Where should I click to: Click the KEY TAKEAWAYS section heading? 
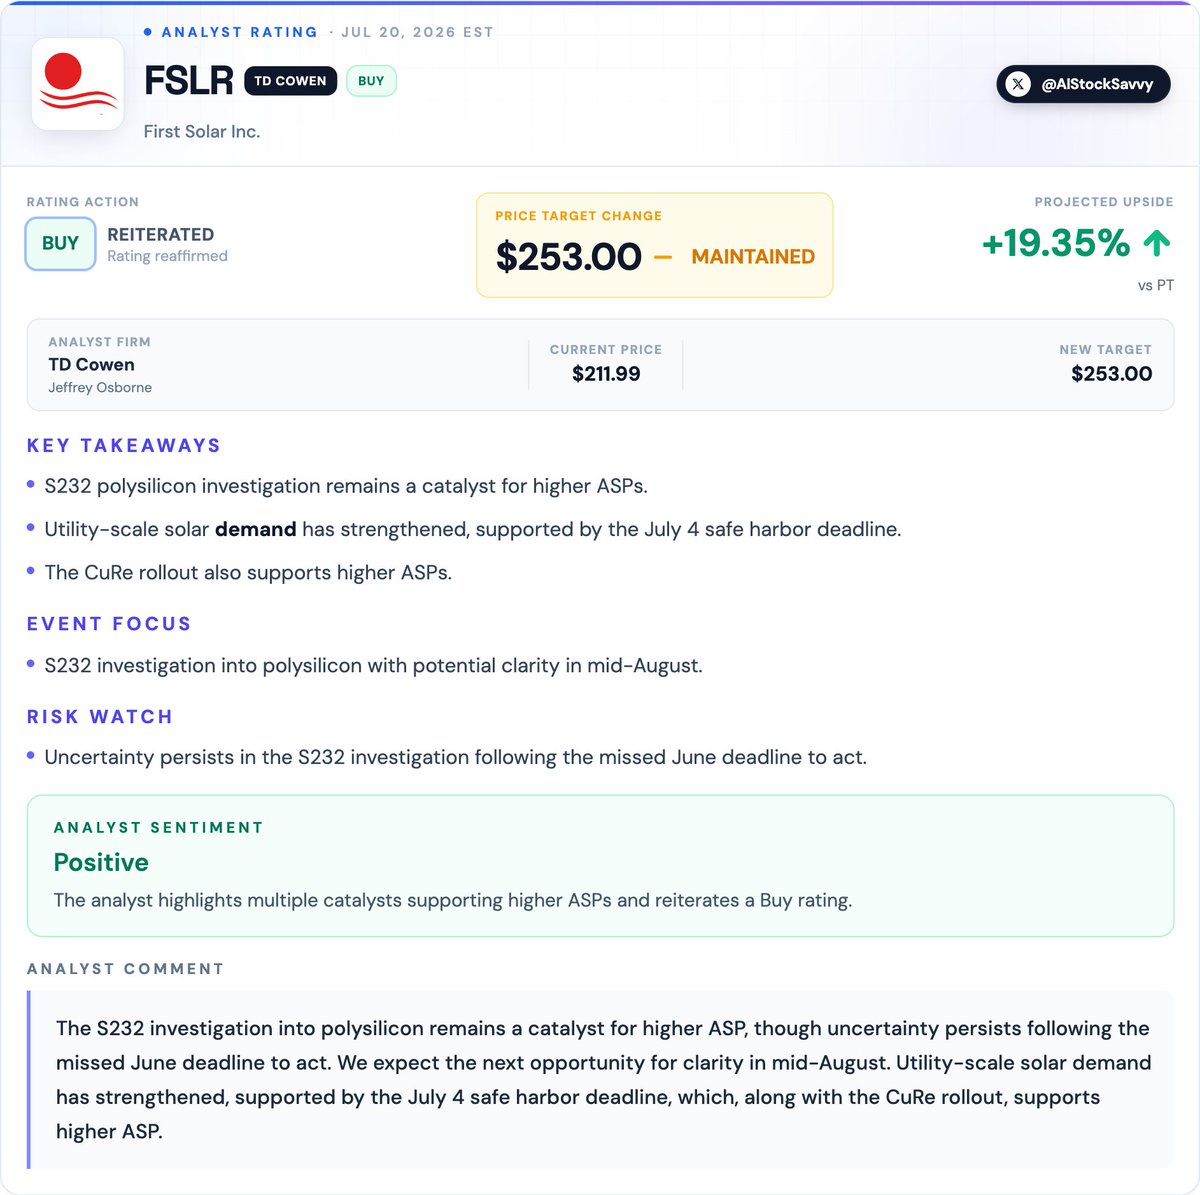[124, 446]
